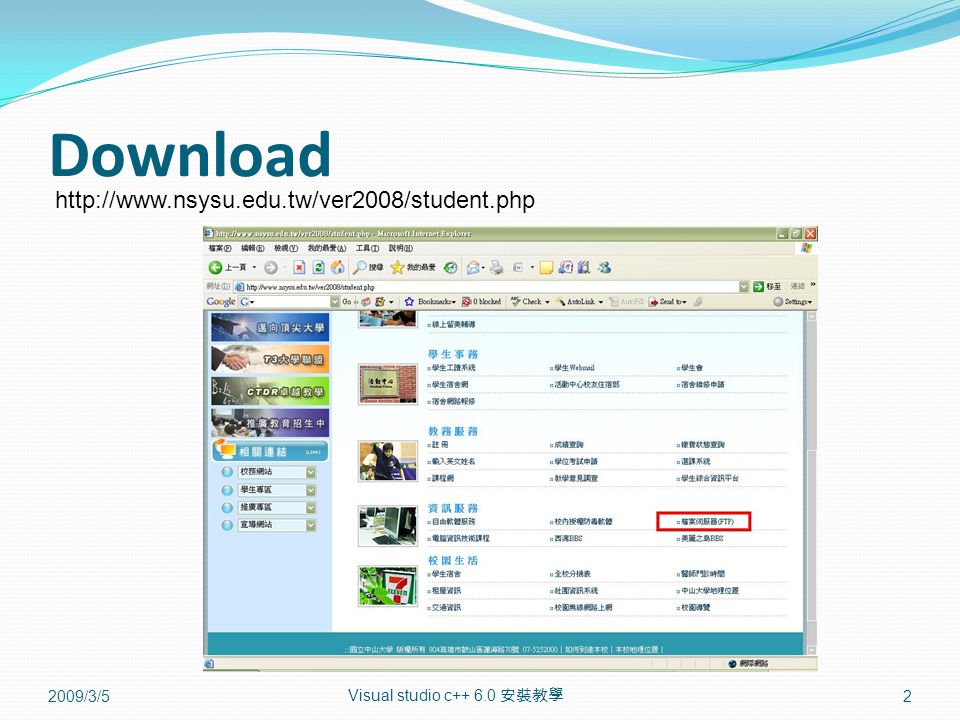
Task: Click the 學生宿舍網 link
Action: [449, 384]
